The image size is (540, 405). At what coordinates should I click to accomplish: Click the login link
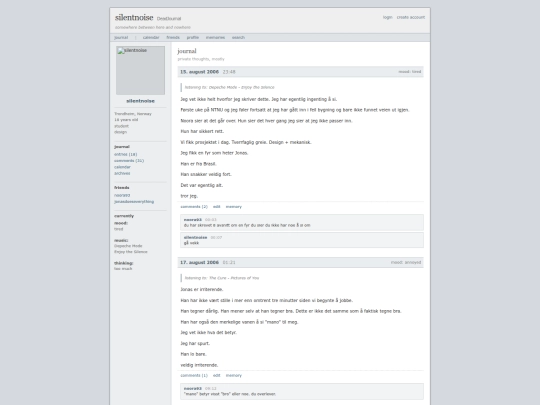tap(387, 17)
